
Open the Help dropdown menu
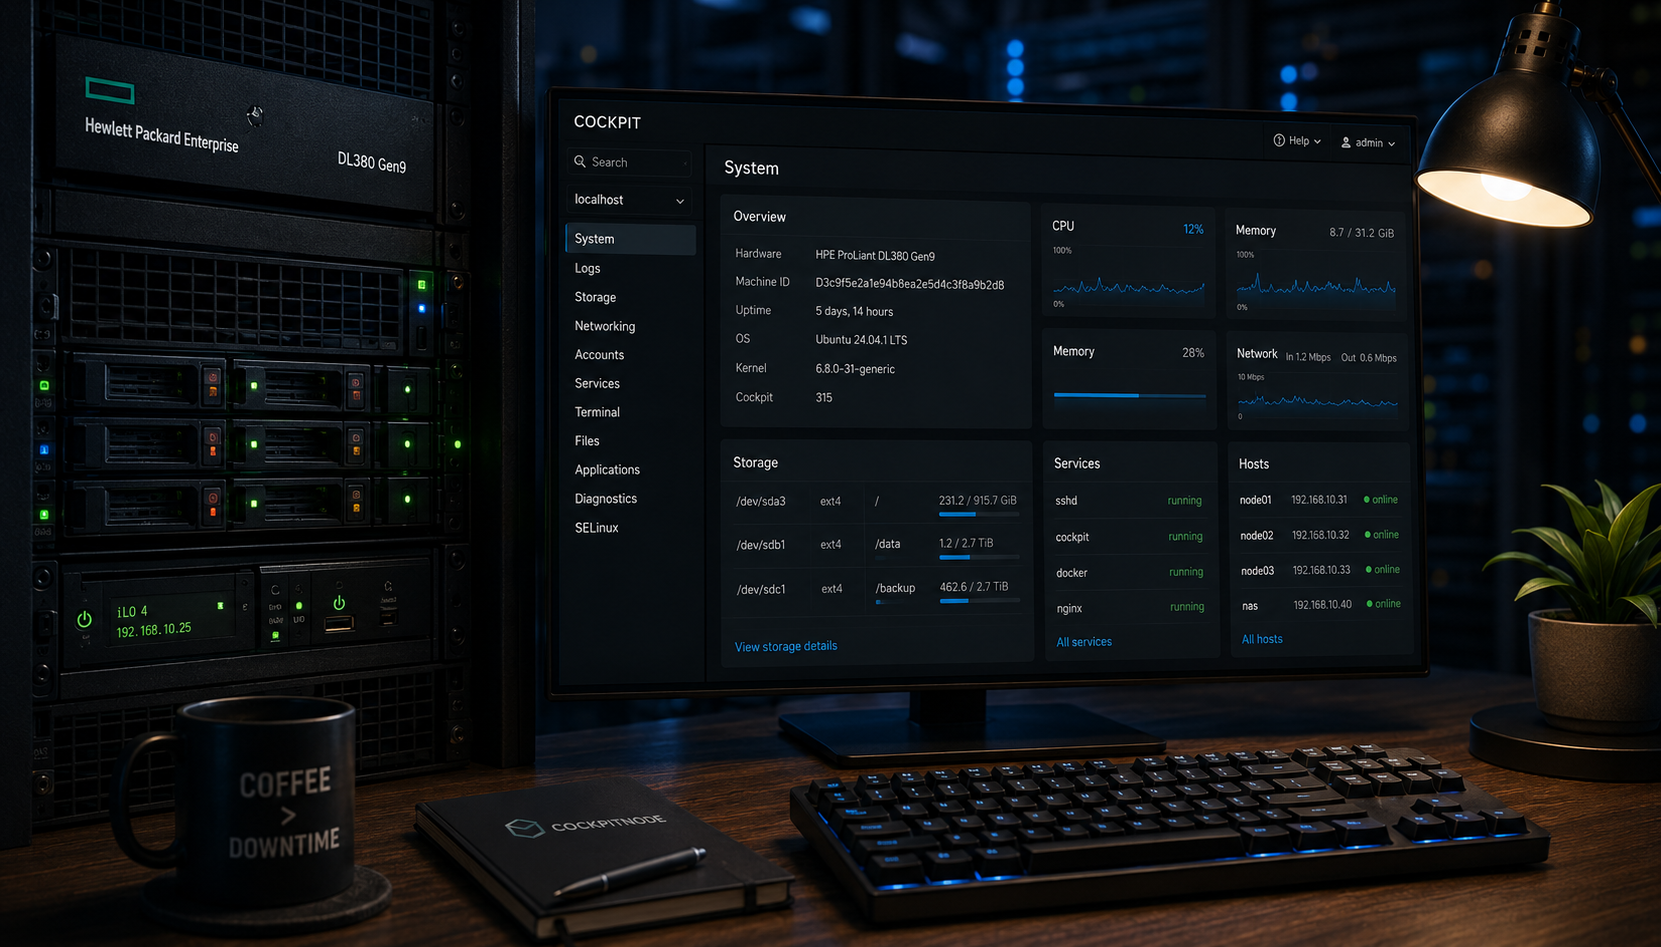pos(1297,141)
